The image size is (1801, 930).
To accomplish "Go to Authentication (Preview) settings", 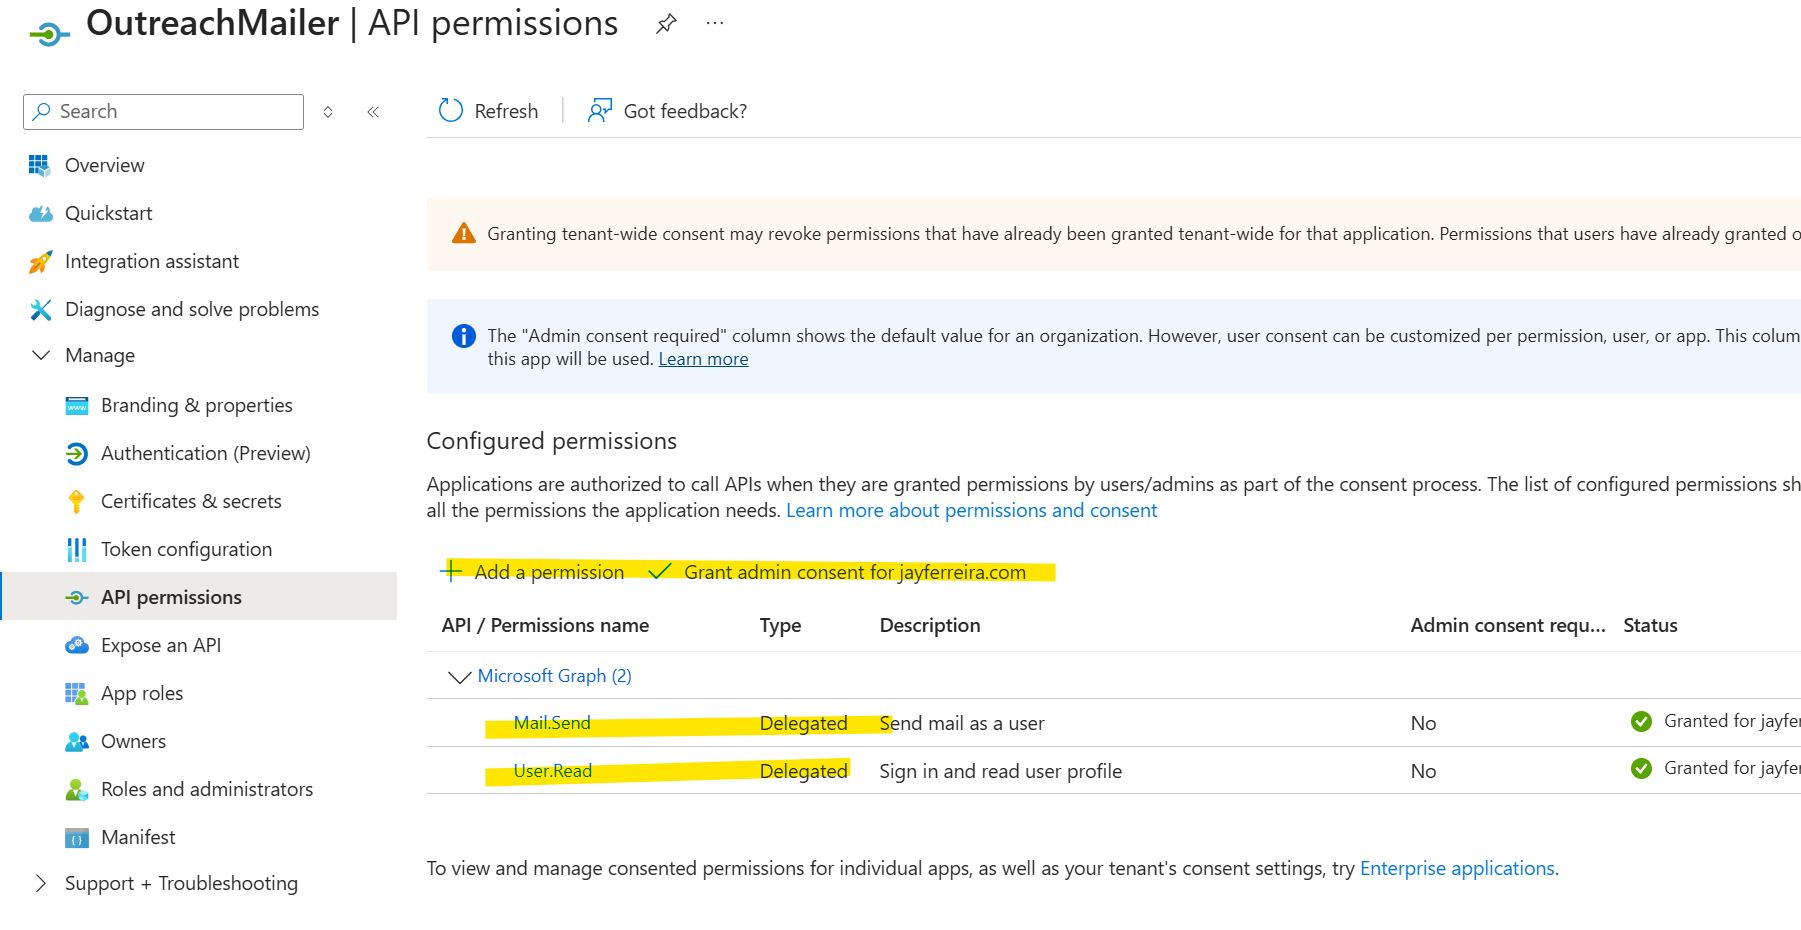I will [x=205, y=453].
